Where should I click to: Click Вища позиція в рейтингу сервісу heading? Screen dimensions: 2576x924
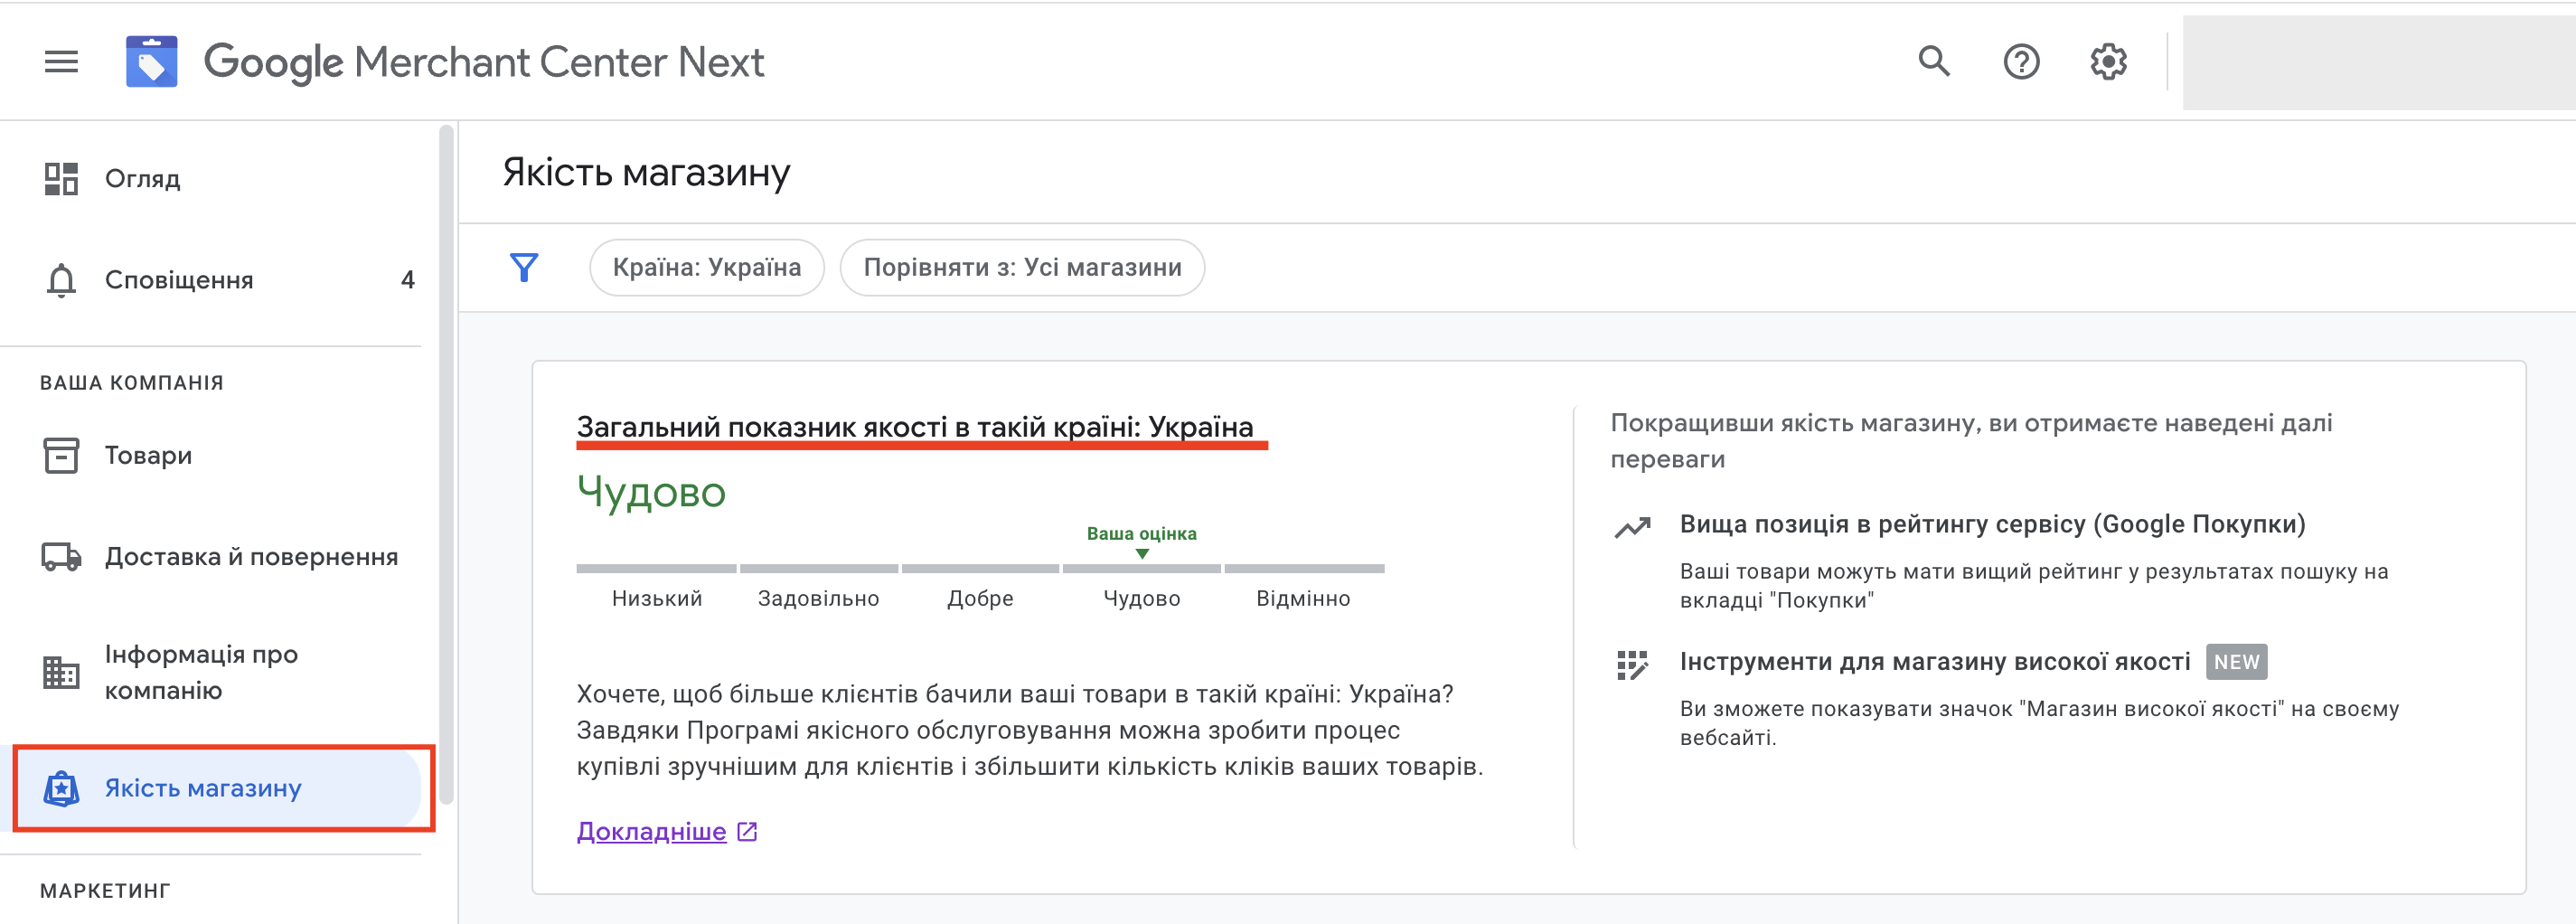pos(1992,525)
